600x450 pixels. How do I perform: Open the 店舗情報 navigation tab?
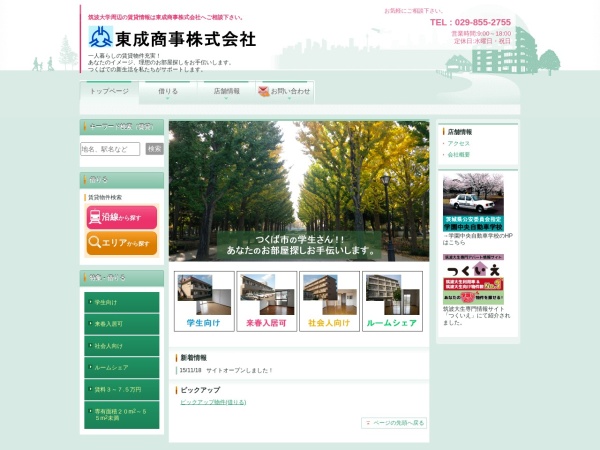(x=227, y=92)
